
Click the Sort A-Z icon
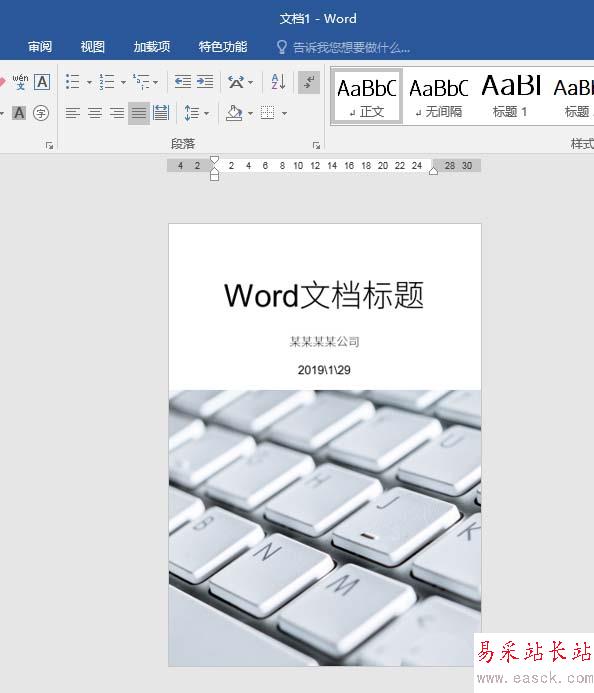click(x=278, y=82)
